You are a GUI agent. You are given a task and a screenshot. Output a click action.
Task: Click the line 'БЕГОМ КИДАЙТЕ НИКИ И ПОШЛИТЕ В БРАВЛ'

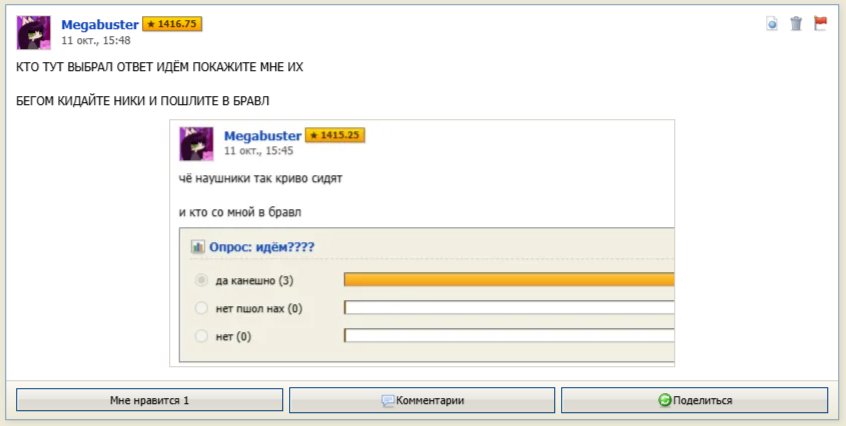(x=142, y=101)
